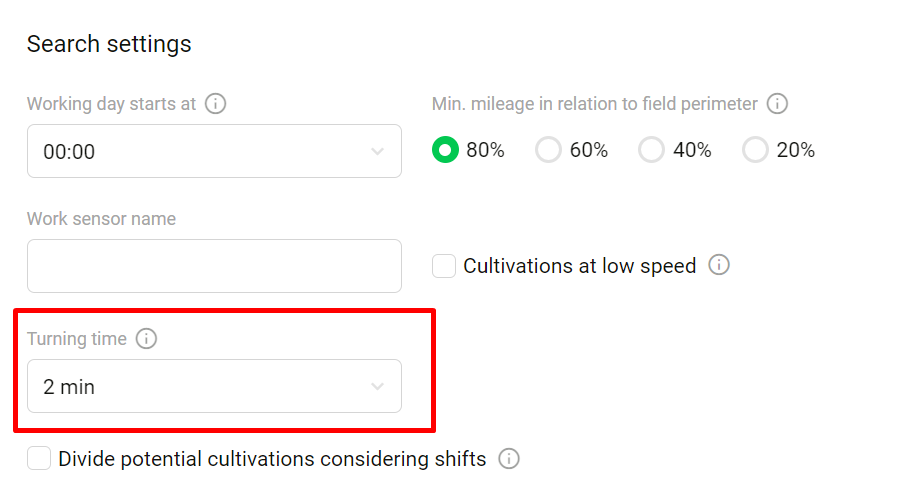Set minimum mileage to 40%
The image size is (904, 499).
[651, 151]
